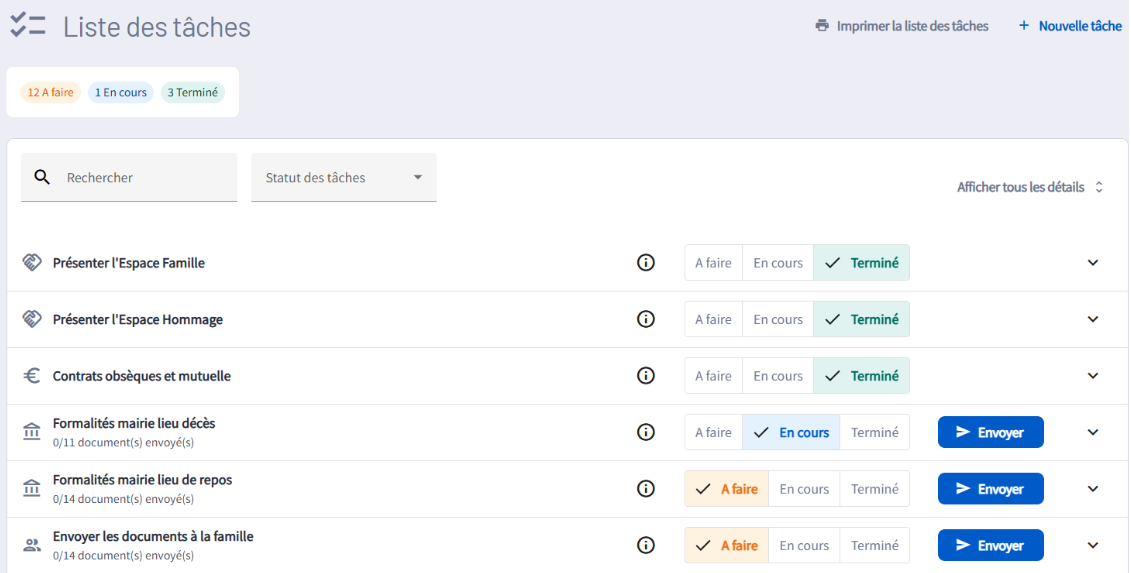
Task: Expand all details with Afficher tous les détails
Action: (x=1029, y=187)
